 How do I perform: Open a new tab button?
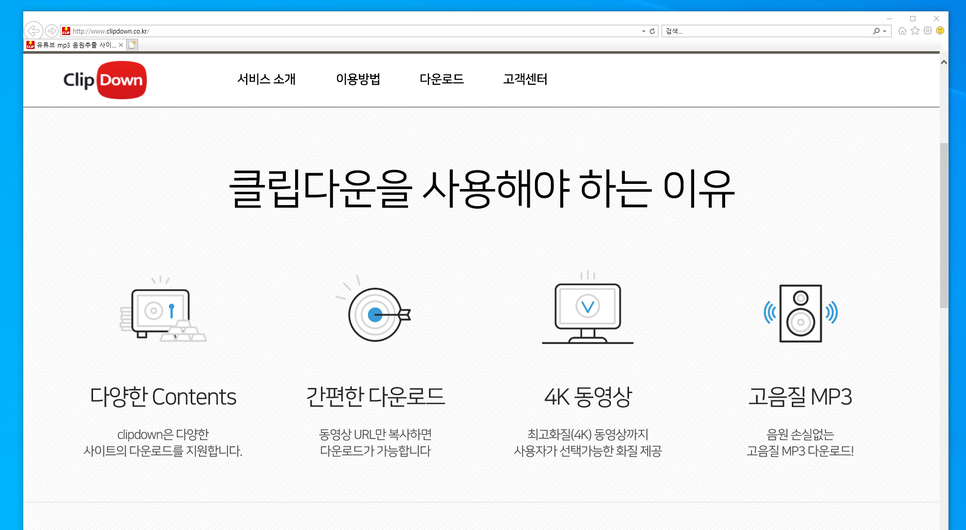(x=132, y=45)
